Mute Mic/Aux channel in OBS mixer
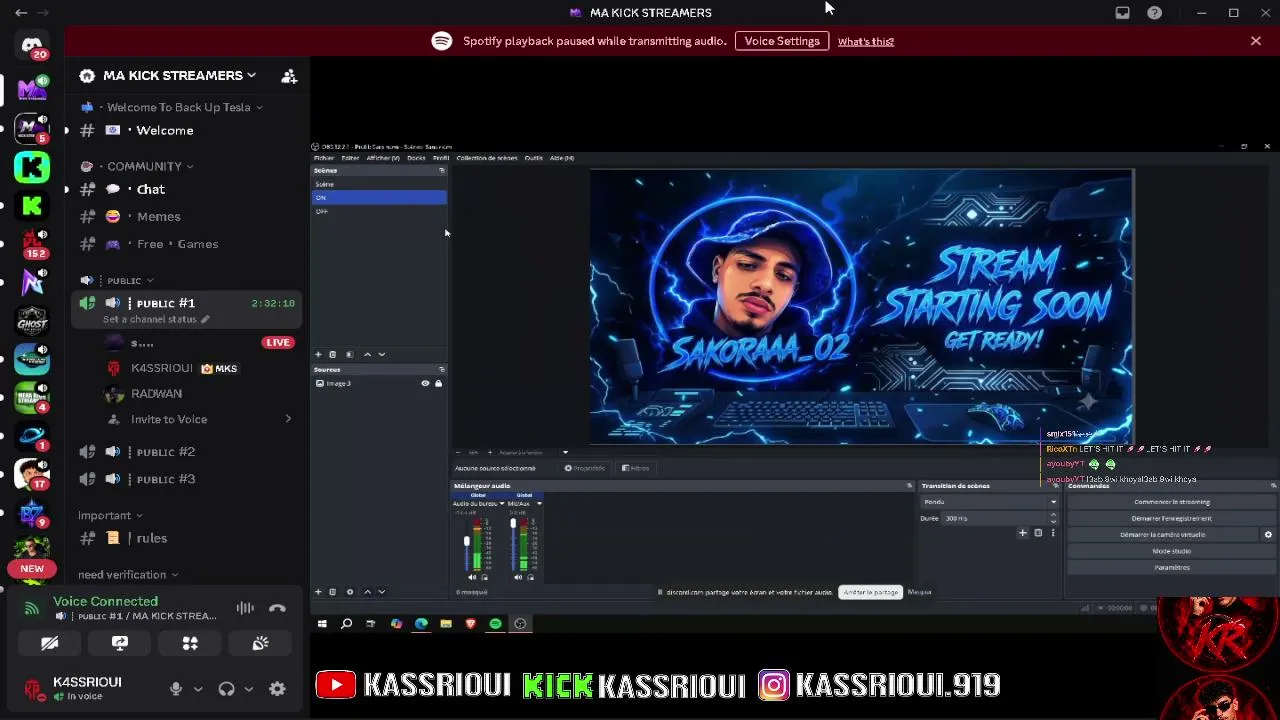 tap(519, 577)
